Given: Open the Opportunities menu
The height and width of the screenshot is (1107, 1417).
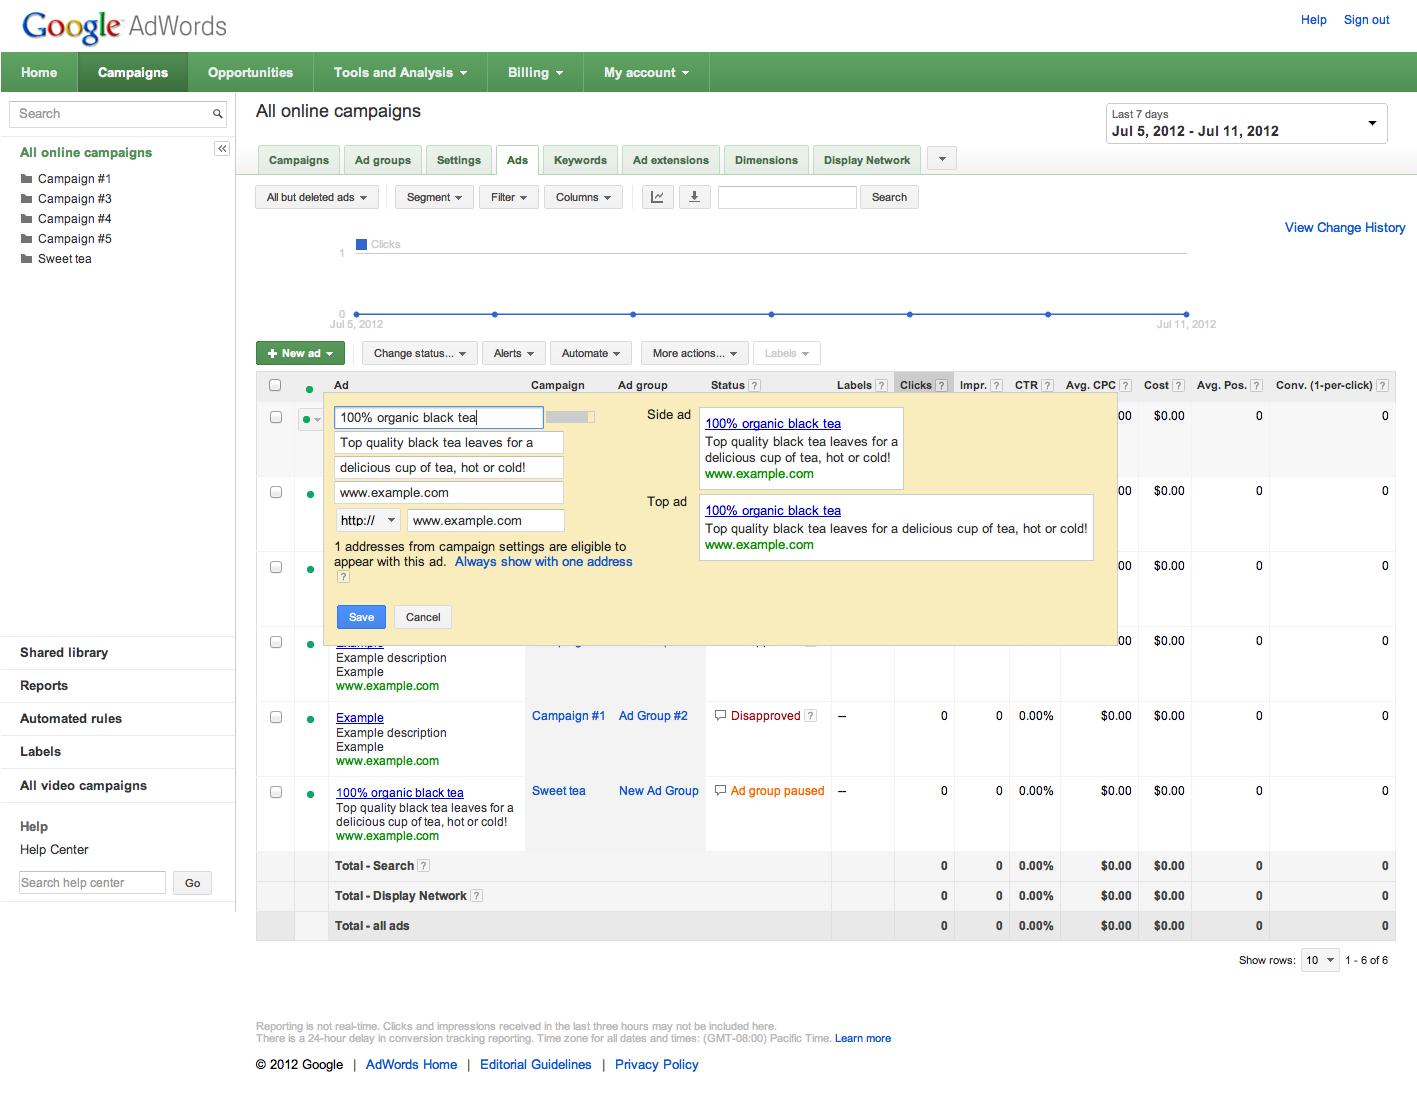Looking at the screenshot, I should pyautogui.click(x=251, y=72).
